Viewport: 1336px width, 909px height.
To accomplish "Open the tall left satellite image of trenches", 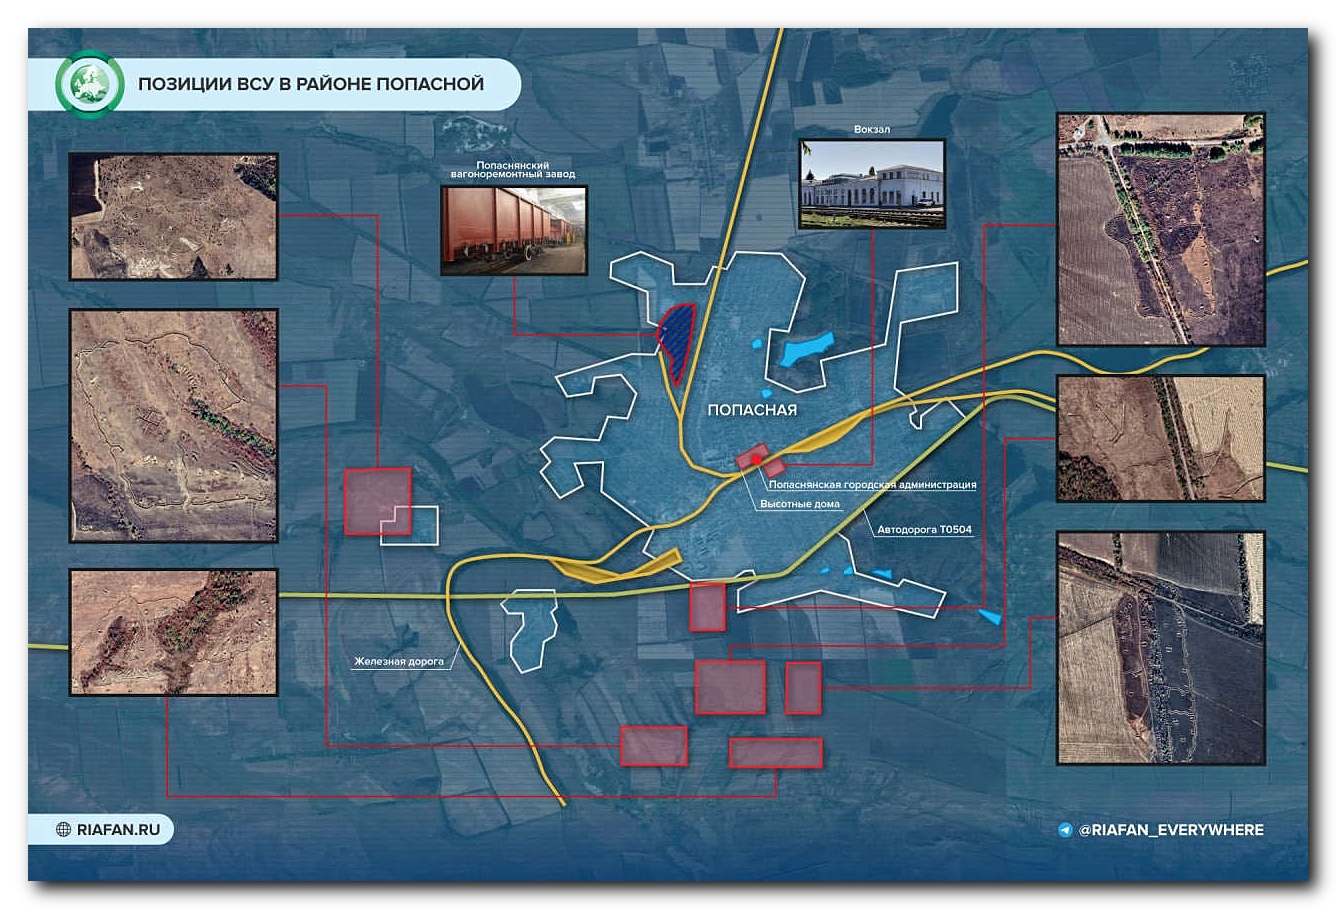I will click(x=174, y=425).
